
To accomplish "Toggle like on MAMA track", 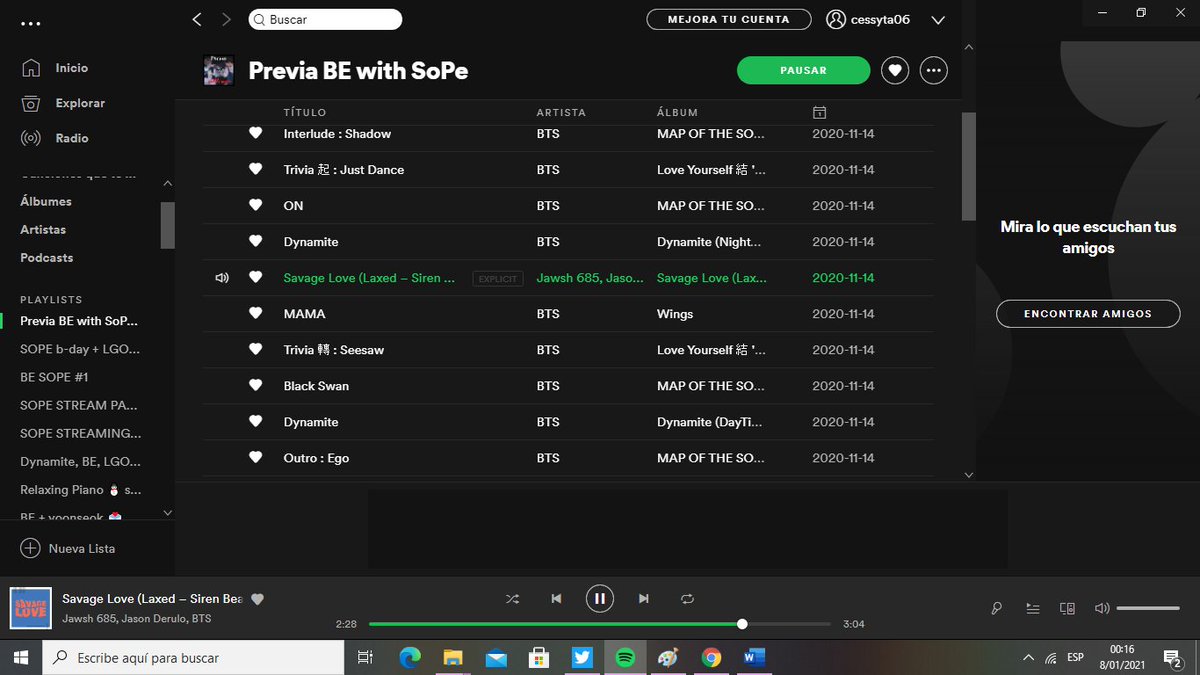I will (x=255, y=313).
